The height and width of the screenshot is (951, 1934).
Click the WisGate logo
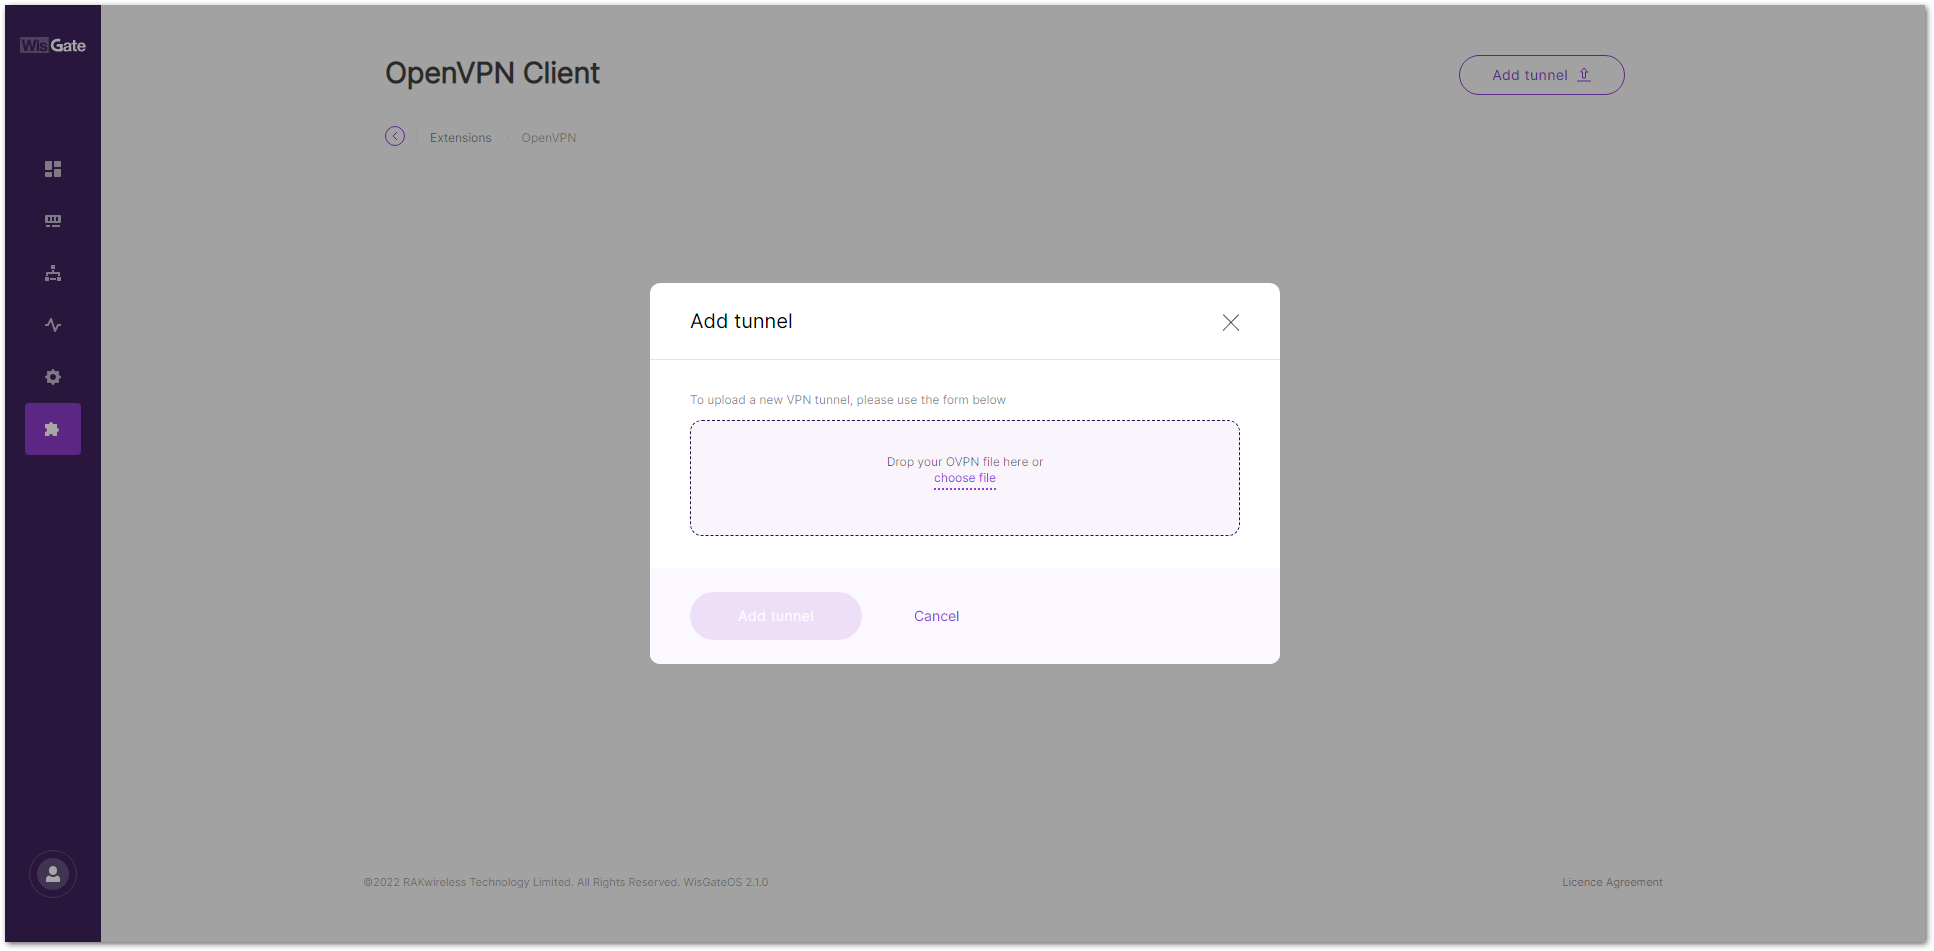coord(52,44)
